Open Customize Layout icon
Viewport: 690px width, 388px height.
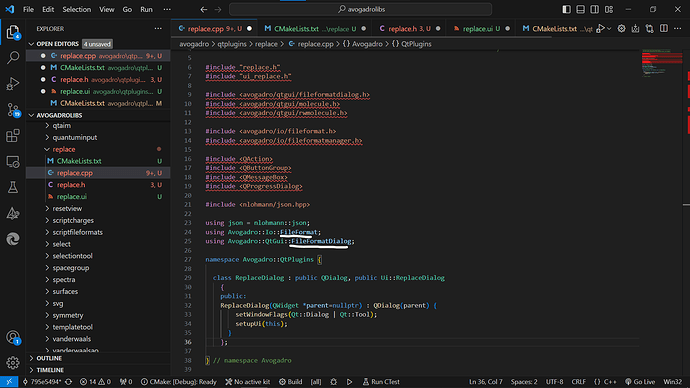609,9
